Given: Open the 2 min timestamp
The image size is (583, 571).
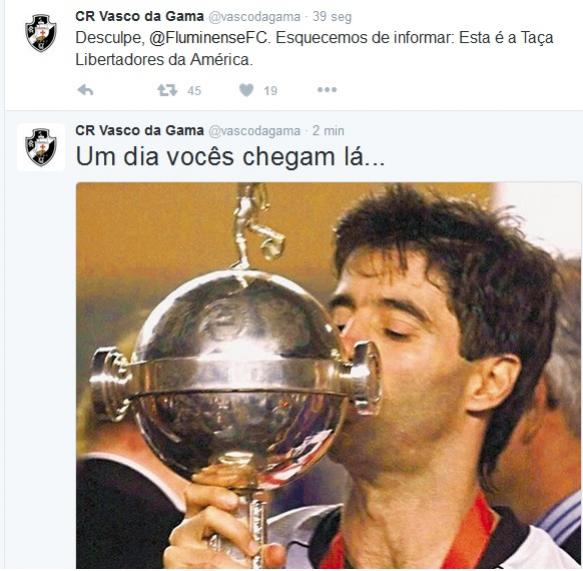Looking at the screenshot, I should [x=328, y=131].
